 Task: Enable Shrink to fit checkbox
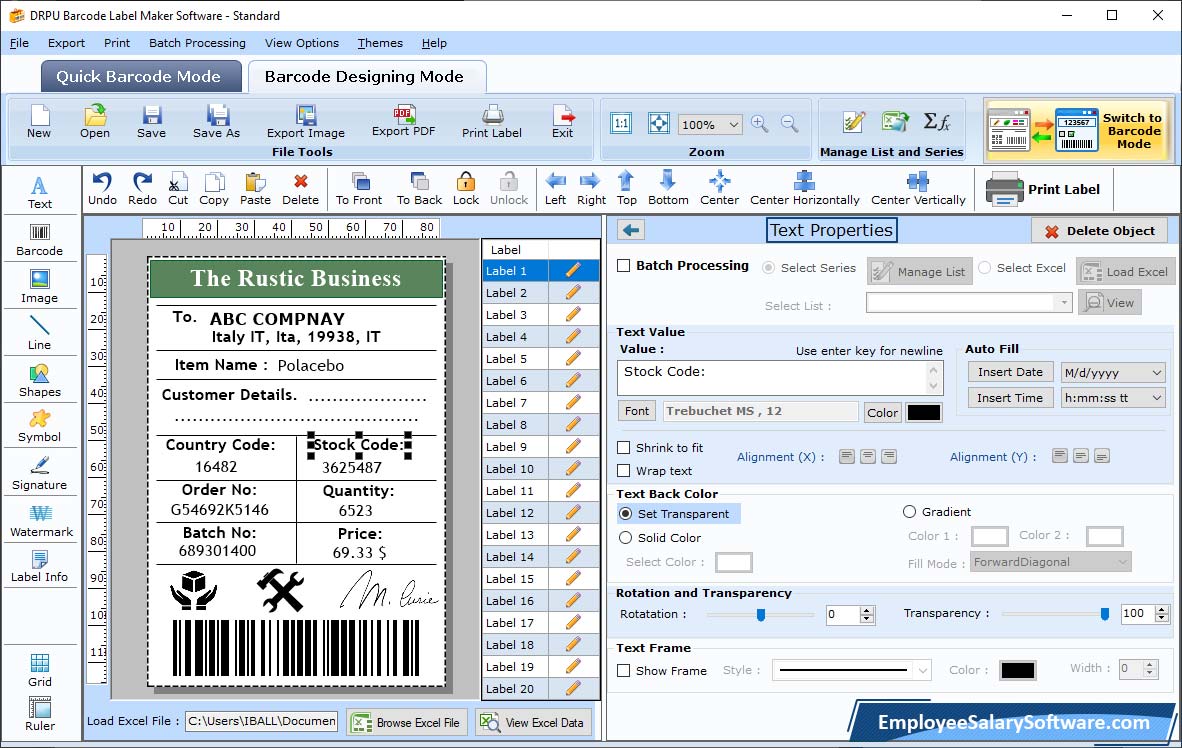[623, 448]
